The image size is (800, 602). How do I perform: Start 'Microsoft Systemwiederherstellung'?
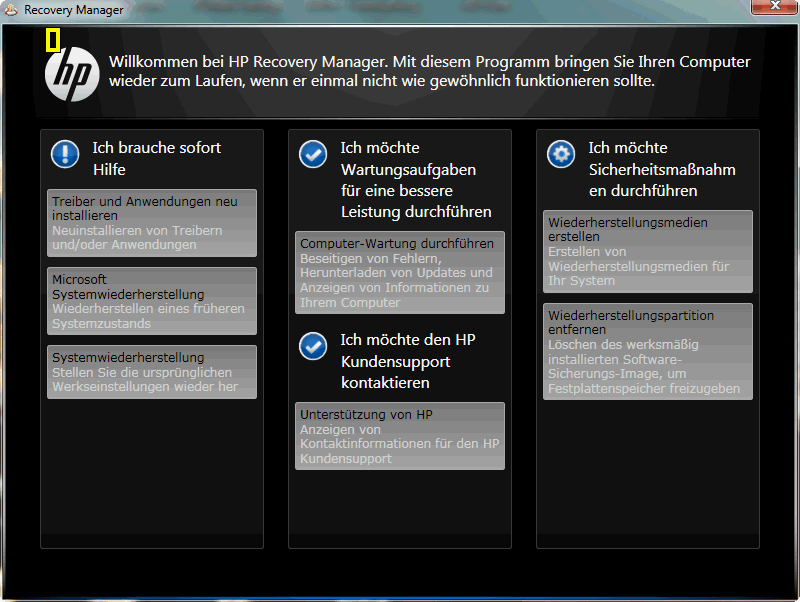(152, 301)
